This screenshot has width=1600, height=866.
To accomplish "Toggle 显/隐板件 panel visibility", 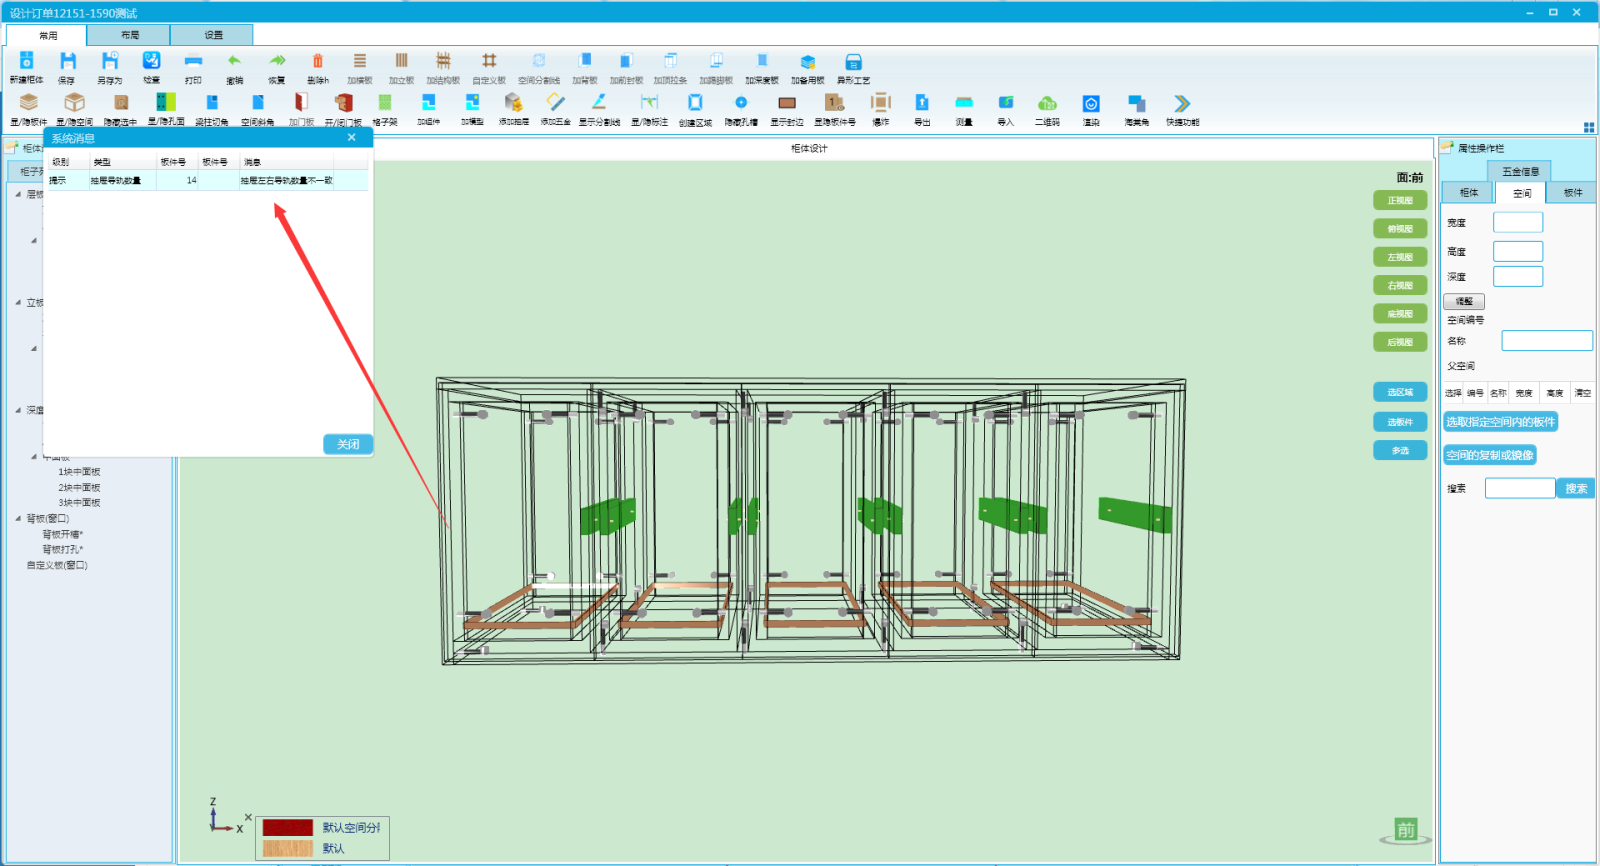I will point(29,103).
